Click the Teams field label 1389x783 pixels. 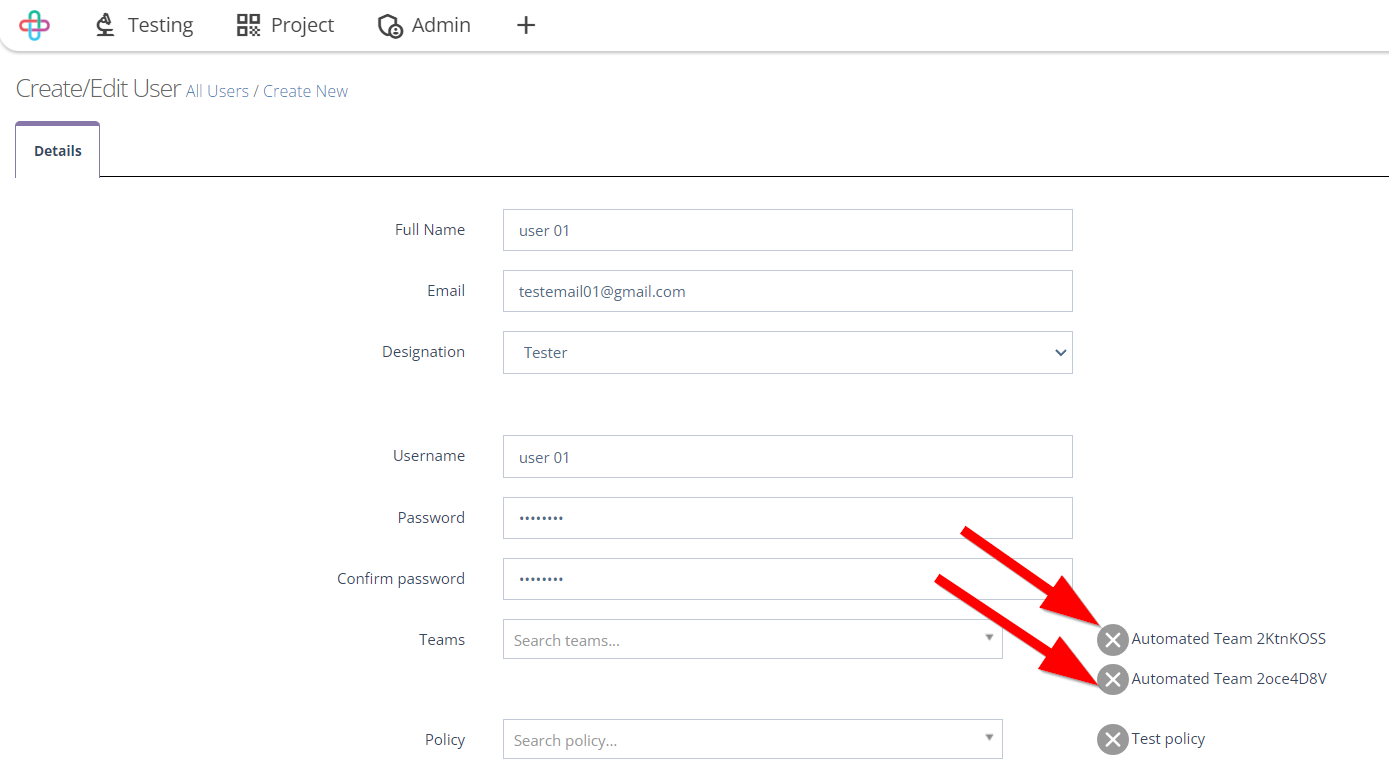click(442, 639)
